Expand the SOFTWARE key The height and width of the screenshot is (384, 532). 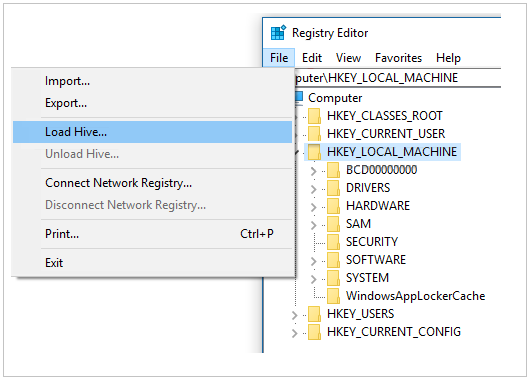314,261
